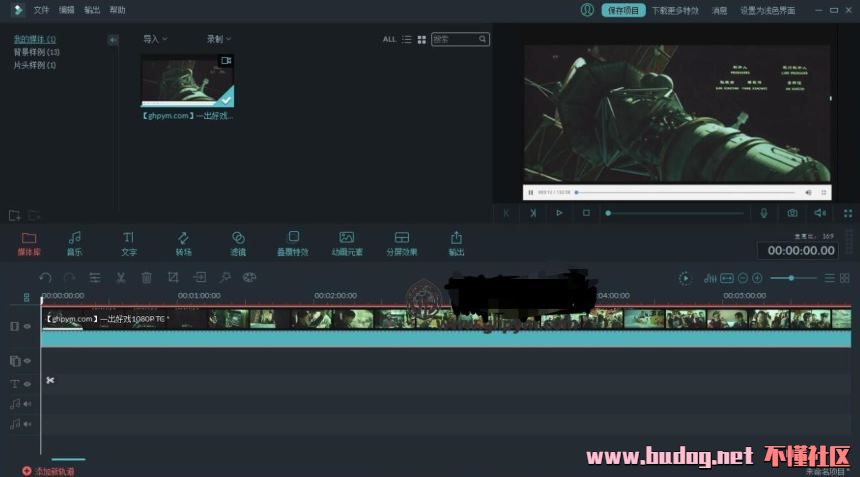Open the 转场 transitions tab
Screen dimensions: 860x477
pyautogui.click(x=183, y=243)
